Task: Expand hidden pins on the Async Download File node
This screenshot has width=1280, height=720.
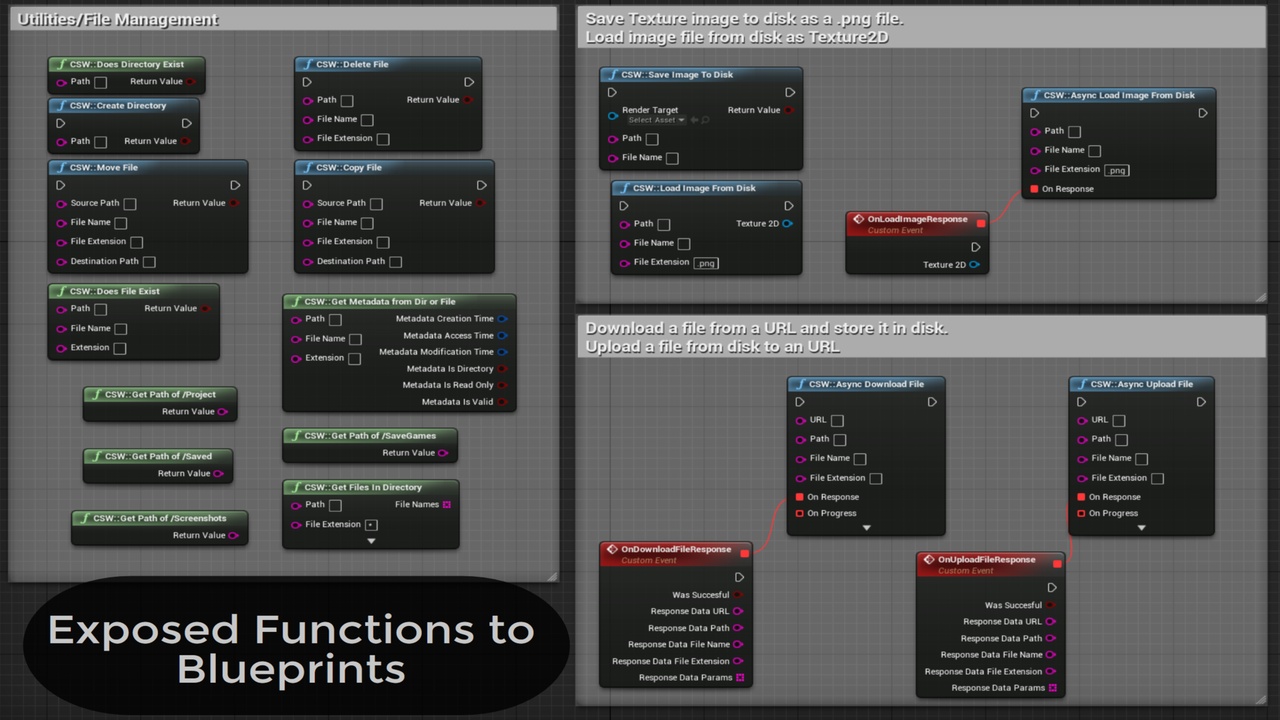Action: 866,528
